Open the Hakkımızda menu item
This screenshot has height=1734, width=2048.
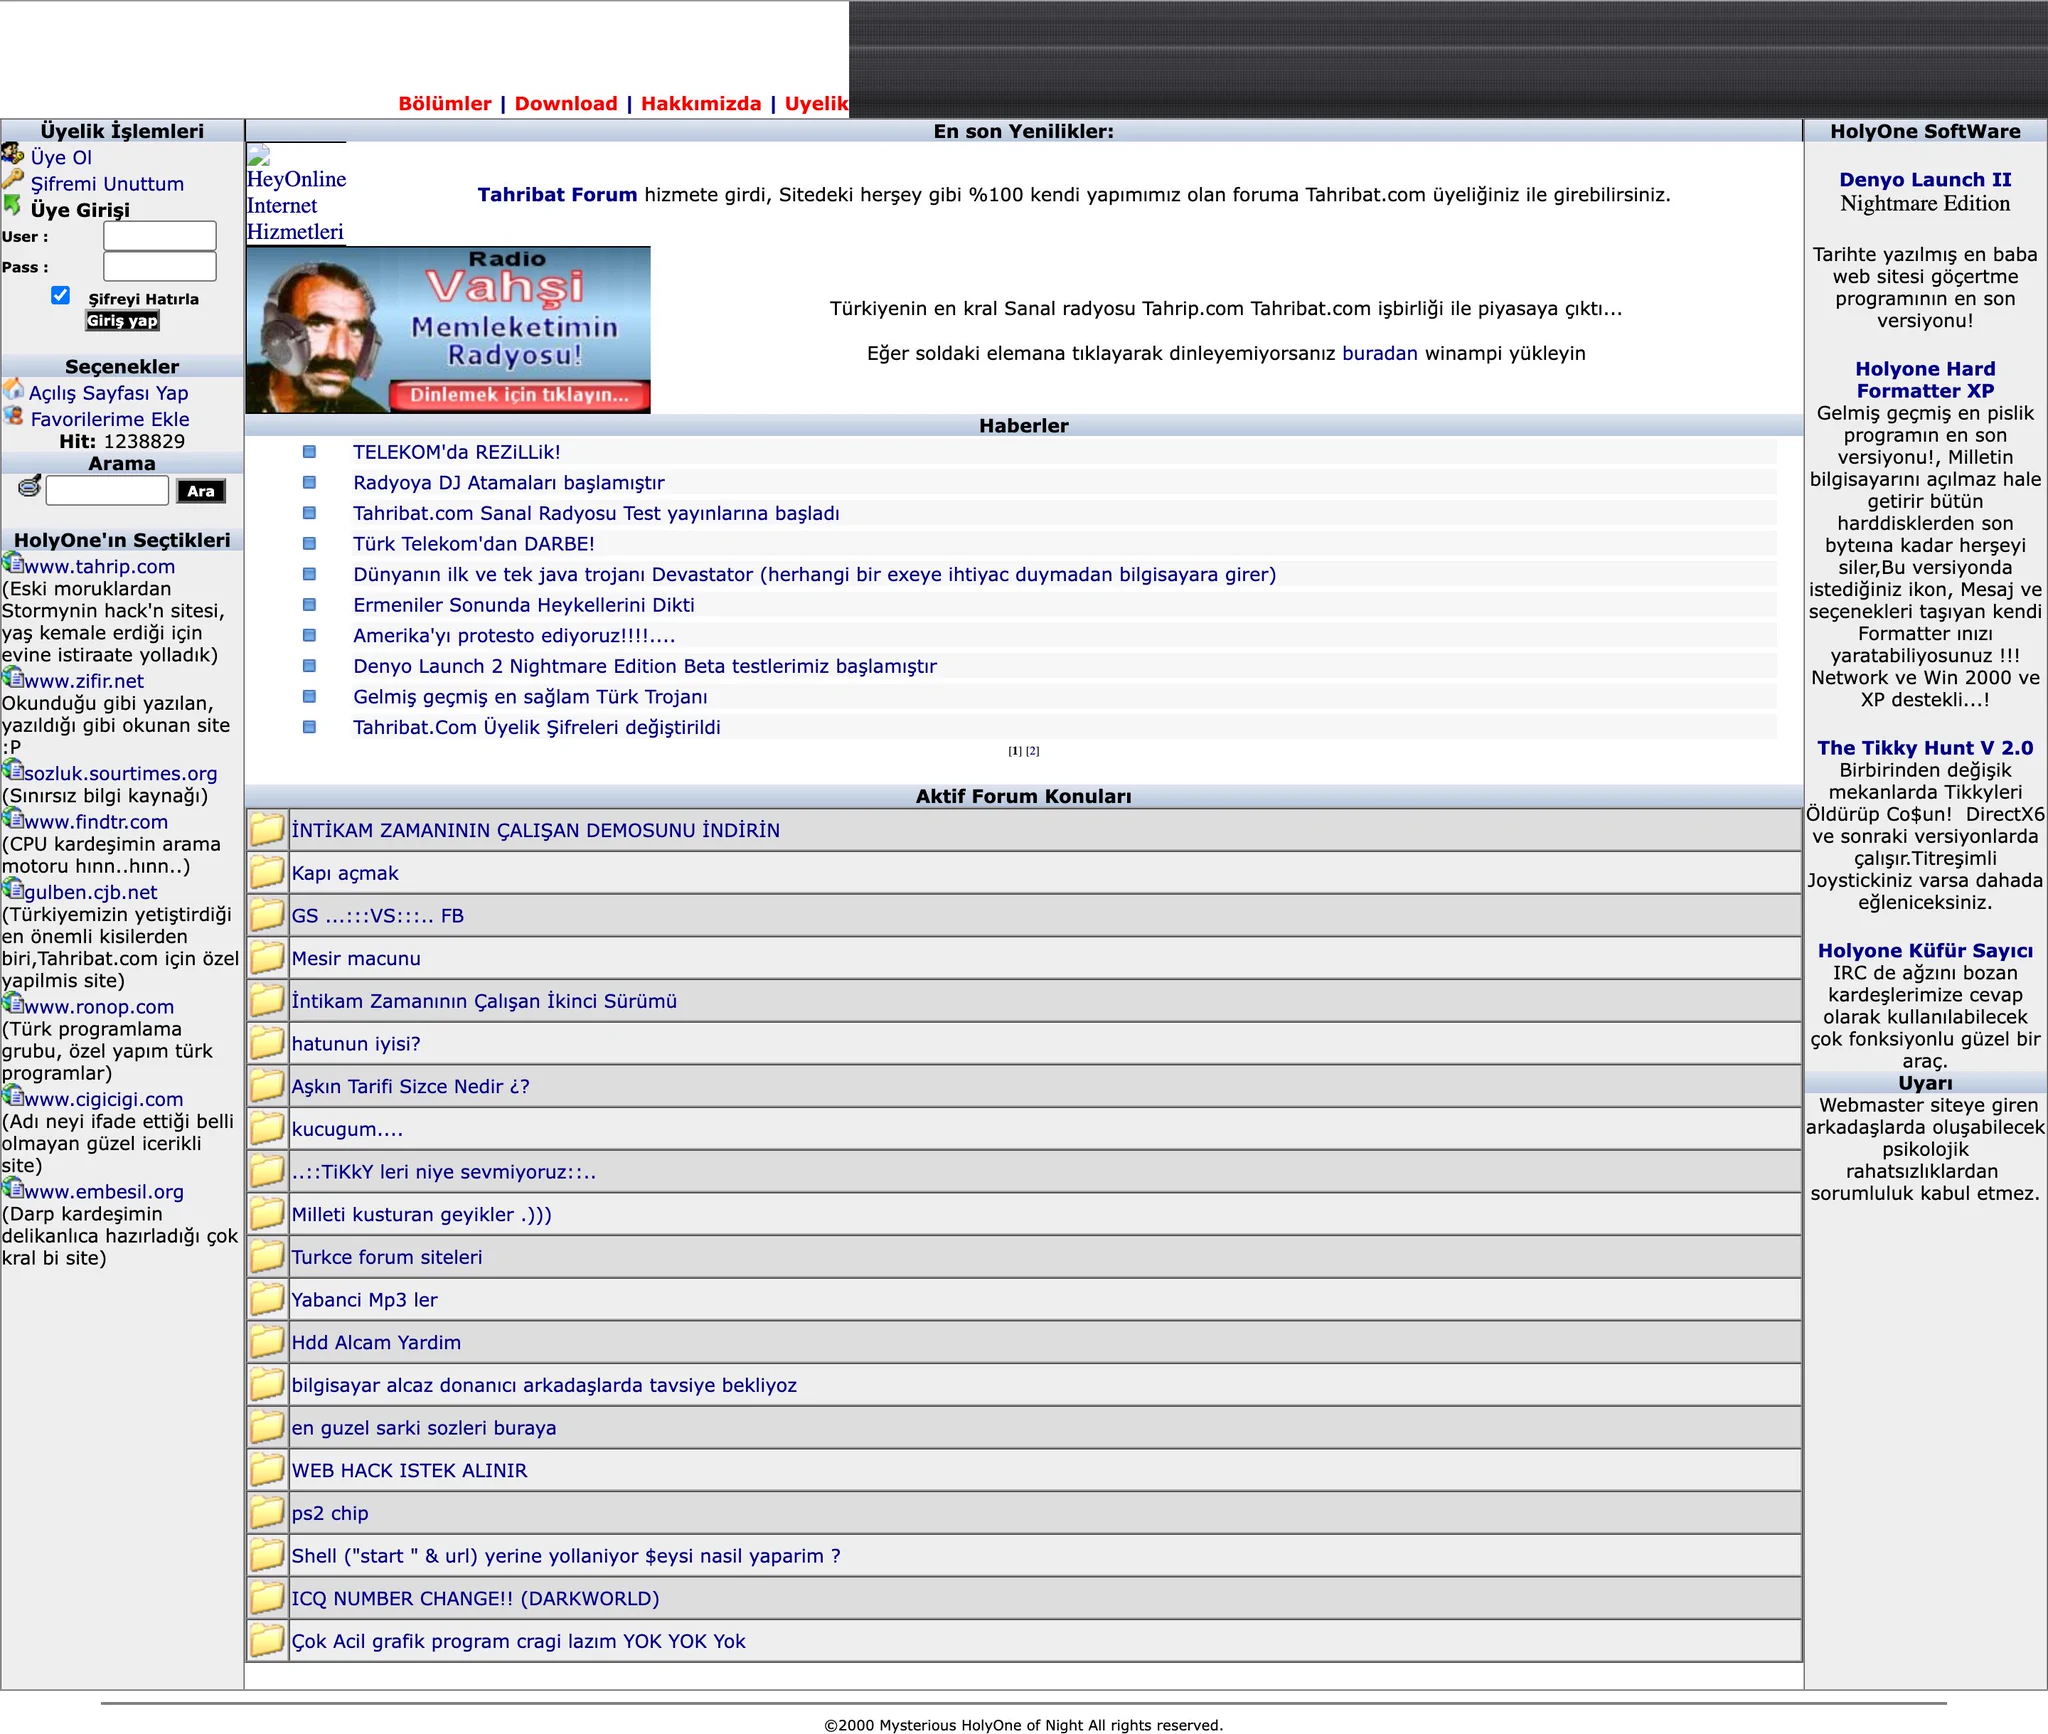pyautogui.click(x=701, y=104)
